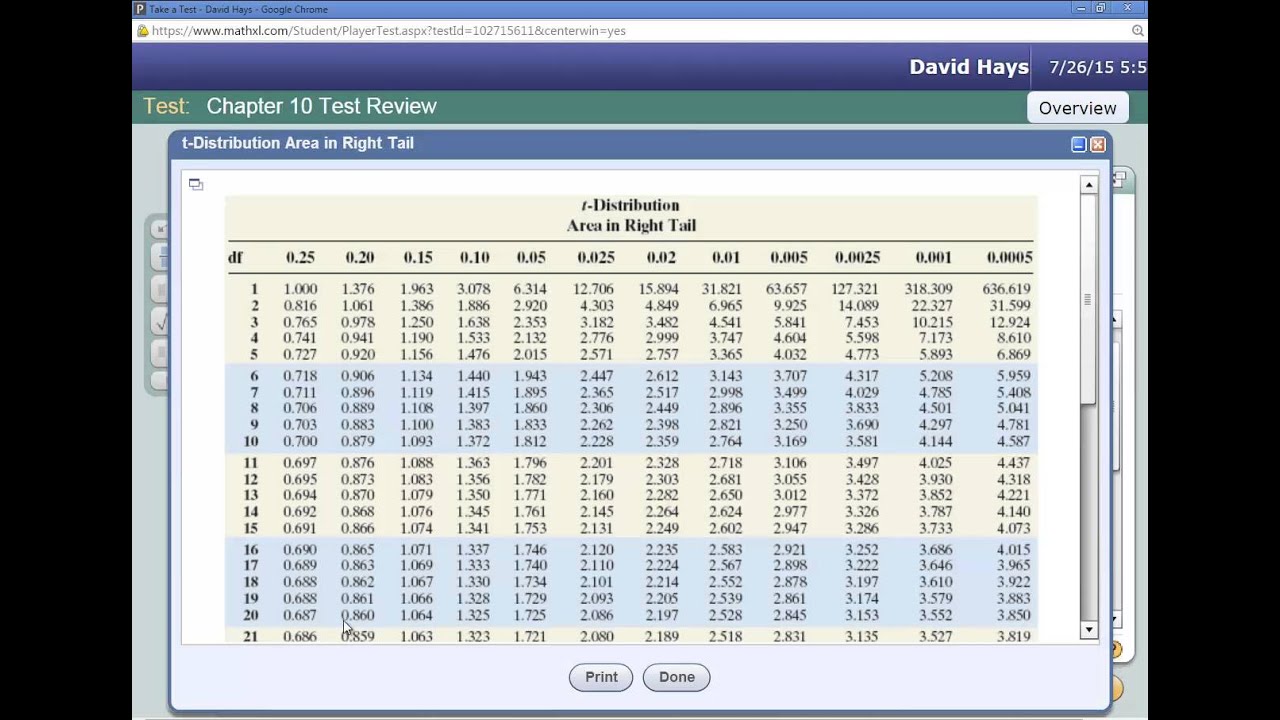Click value 1.796 in the df 11 row
This screenshot has width=1280, height=720.
[x=530, y=463]
